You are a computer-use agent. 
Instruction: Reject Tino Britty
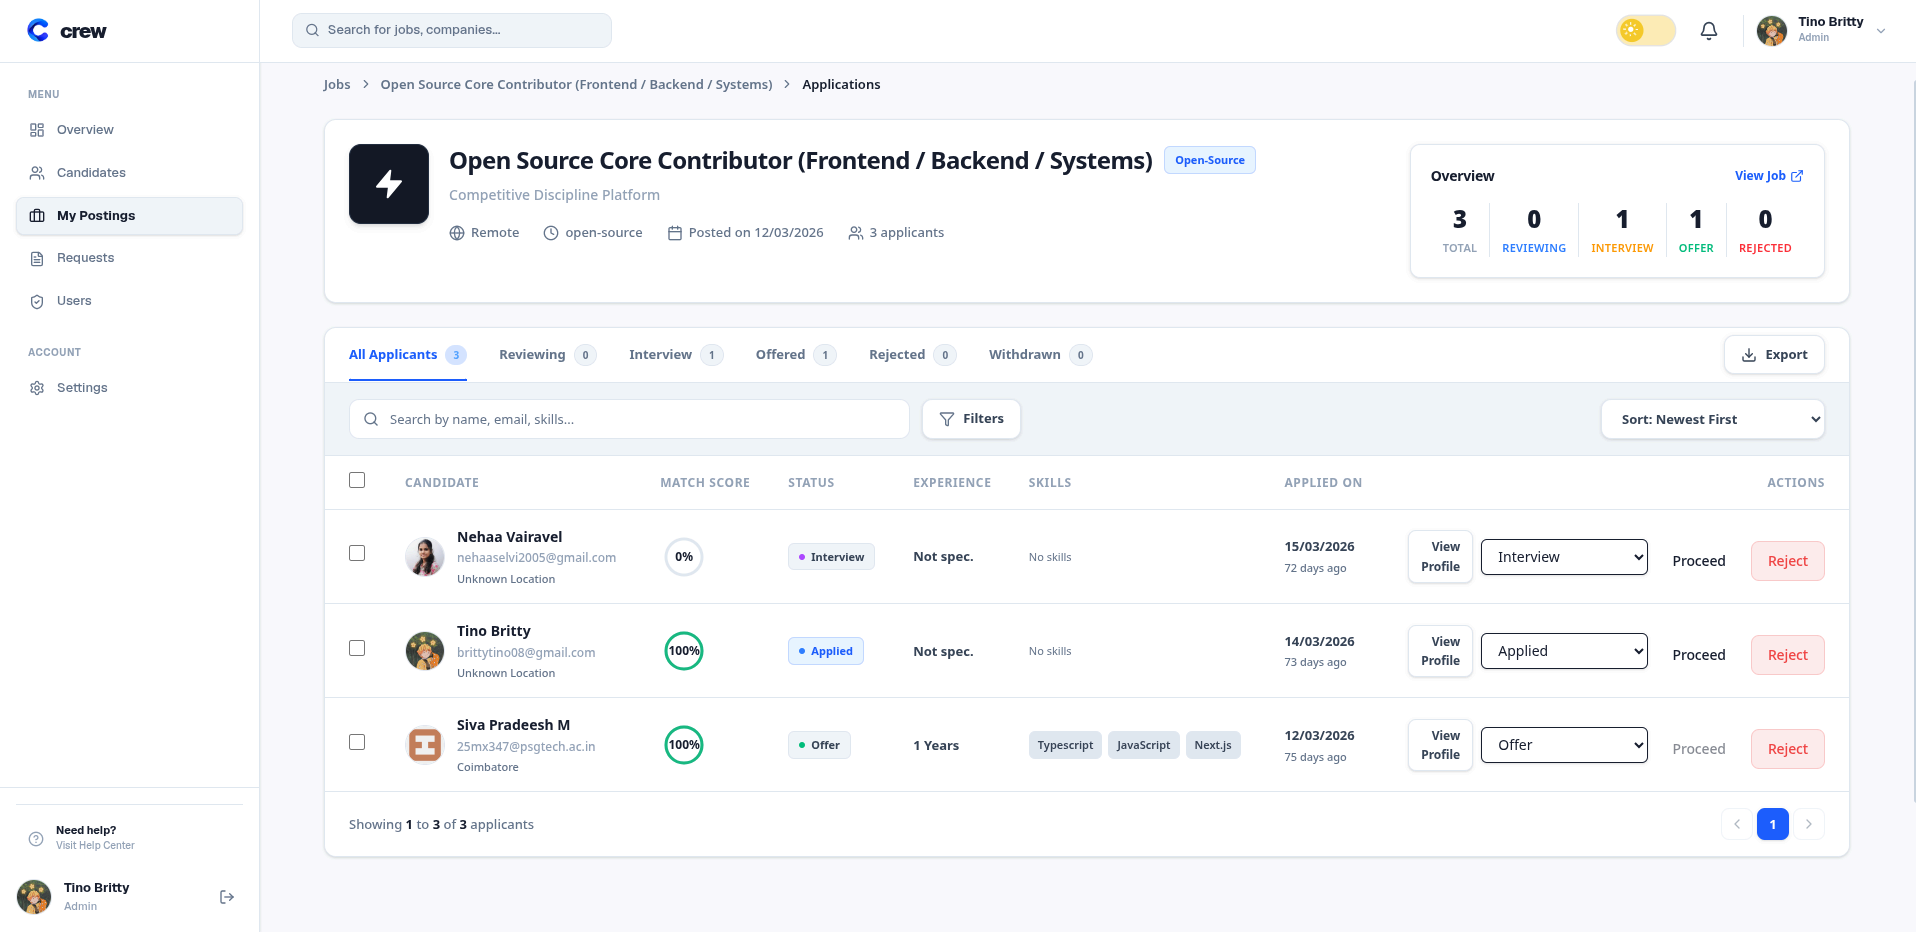1788,655
